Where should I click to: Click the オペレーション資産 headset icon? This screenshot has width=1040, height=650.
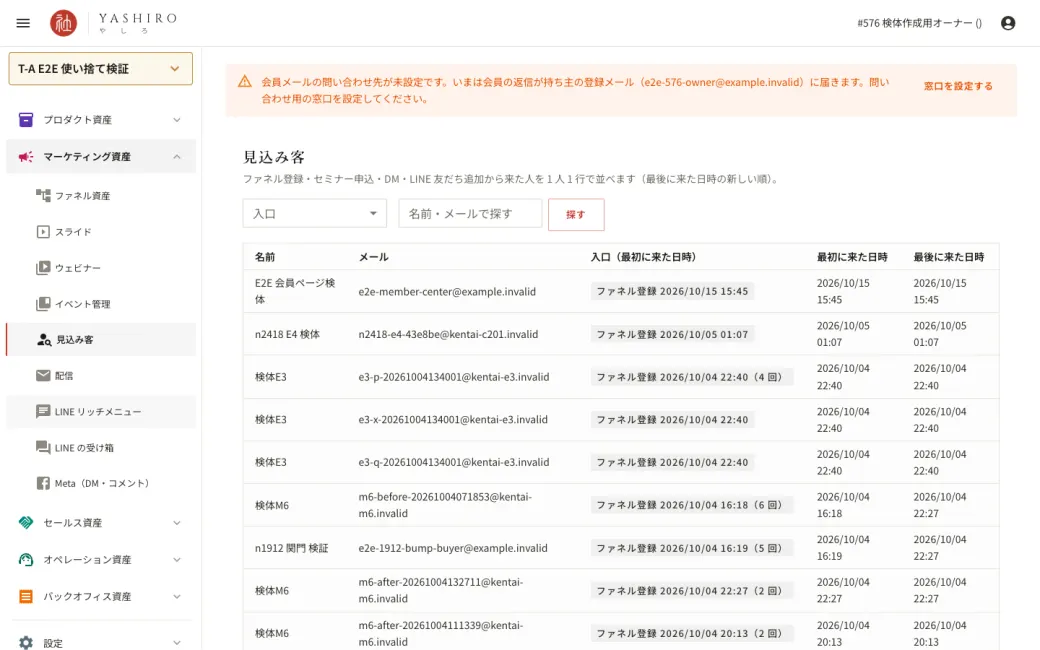(x=26, y=559)
